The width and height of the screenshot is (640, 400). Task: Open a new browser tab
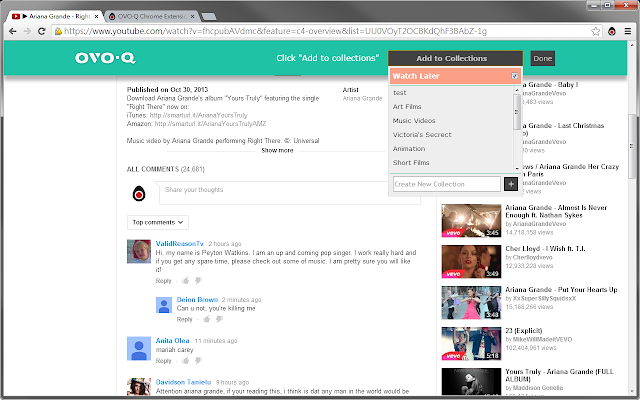(209, 16)
